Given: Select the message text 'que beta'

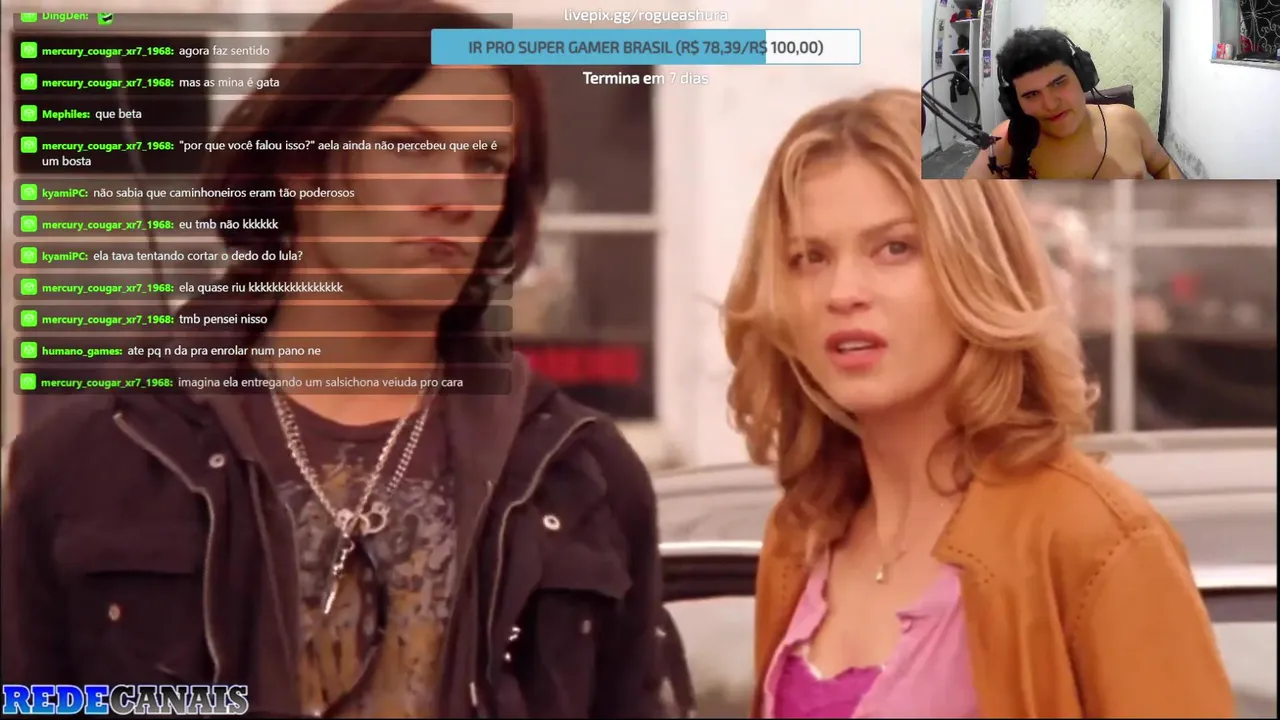Looking at the screenshot, I should tap(118, 114).
